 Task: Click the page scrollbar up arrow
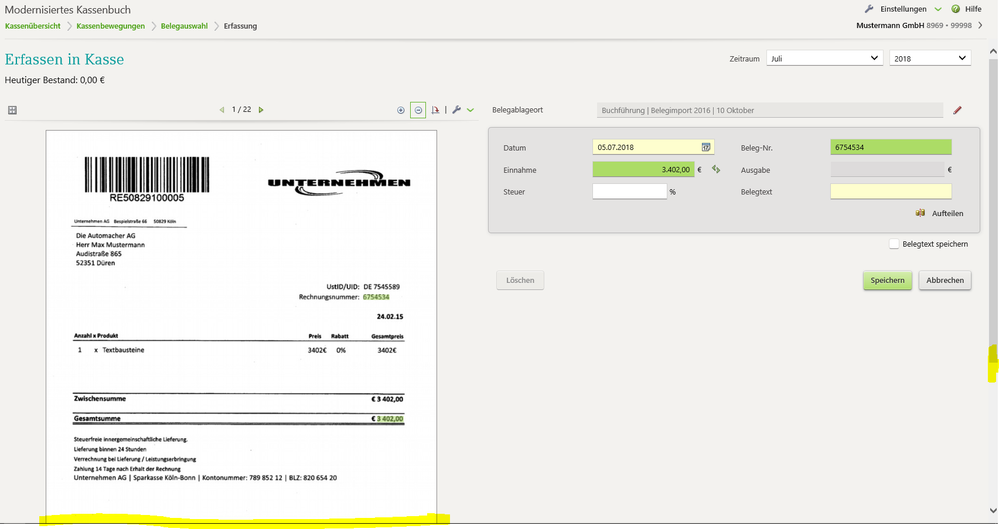point(993,51)
